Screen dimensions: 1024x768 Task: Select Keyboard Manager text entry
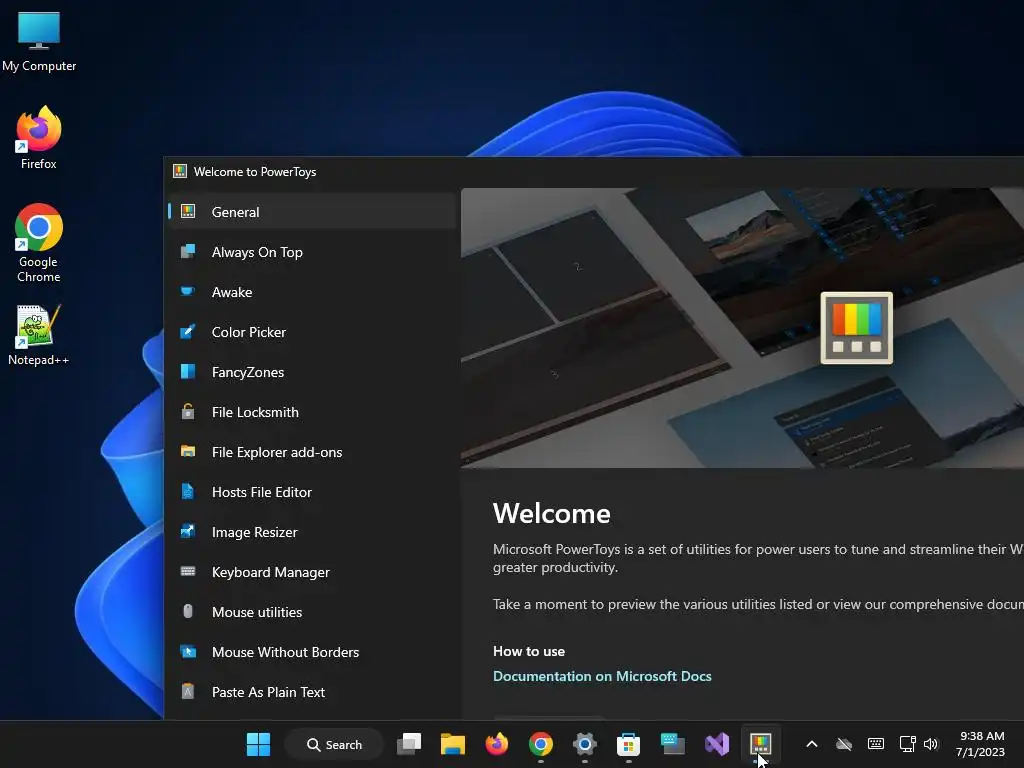[x=270, y=572]
